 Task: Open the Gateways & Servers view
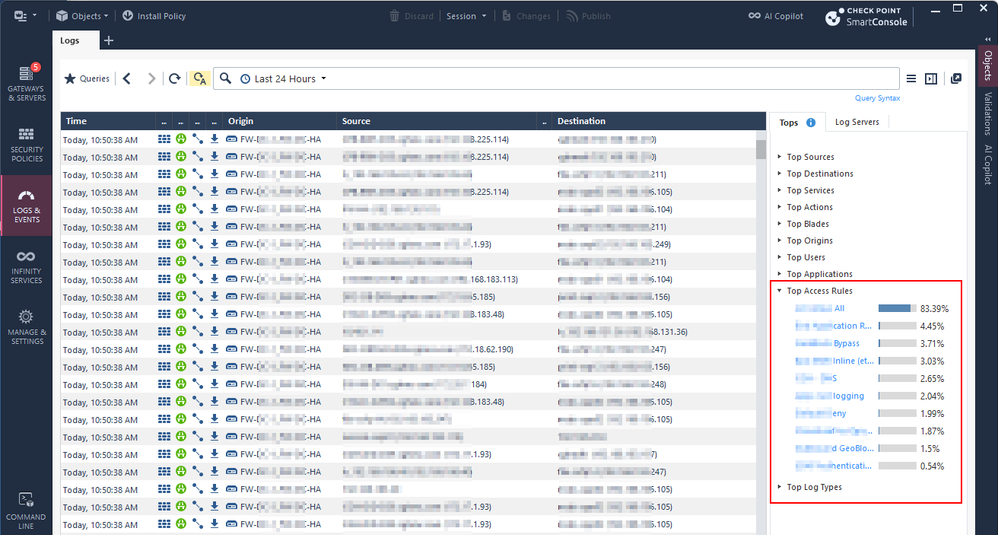pos(26,81)
